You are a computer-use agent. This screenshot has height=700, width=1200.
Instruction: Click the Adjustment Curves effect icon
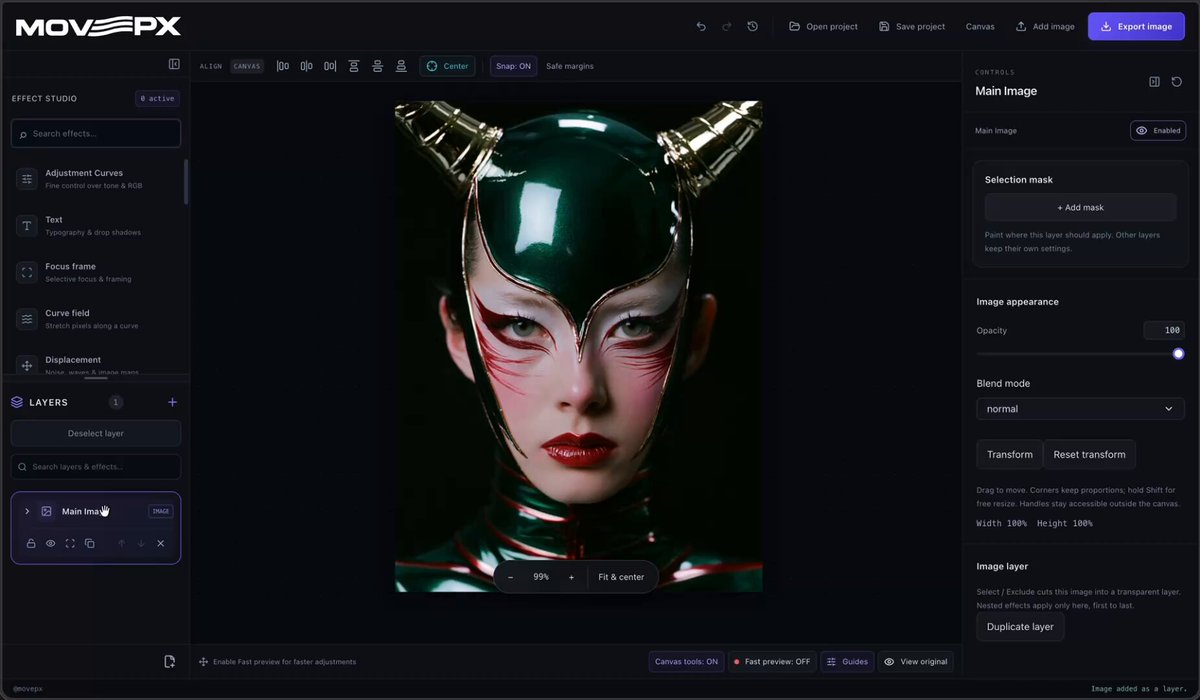(27, 179)
